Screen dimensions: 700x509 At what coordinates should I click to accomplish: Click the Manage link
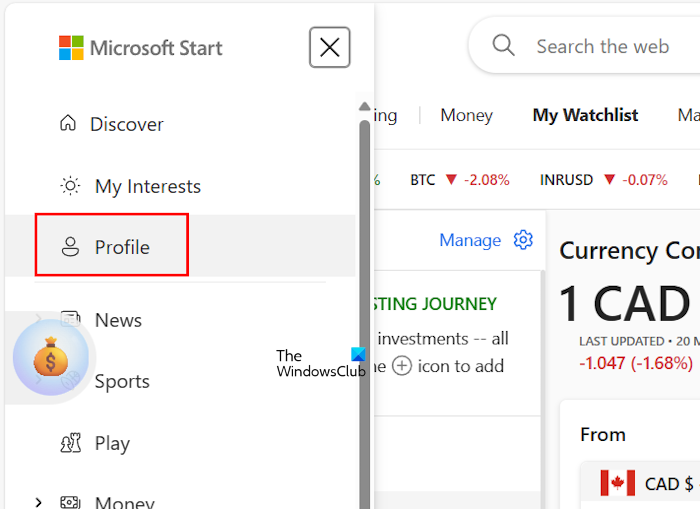point(470,240)
